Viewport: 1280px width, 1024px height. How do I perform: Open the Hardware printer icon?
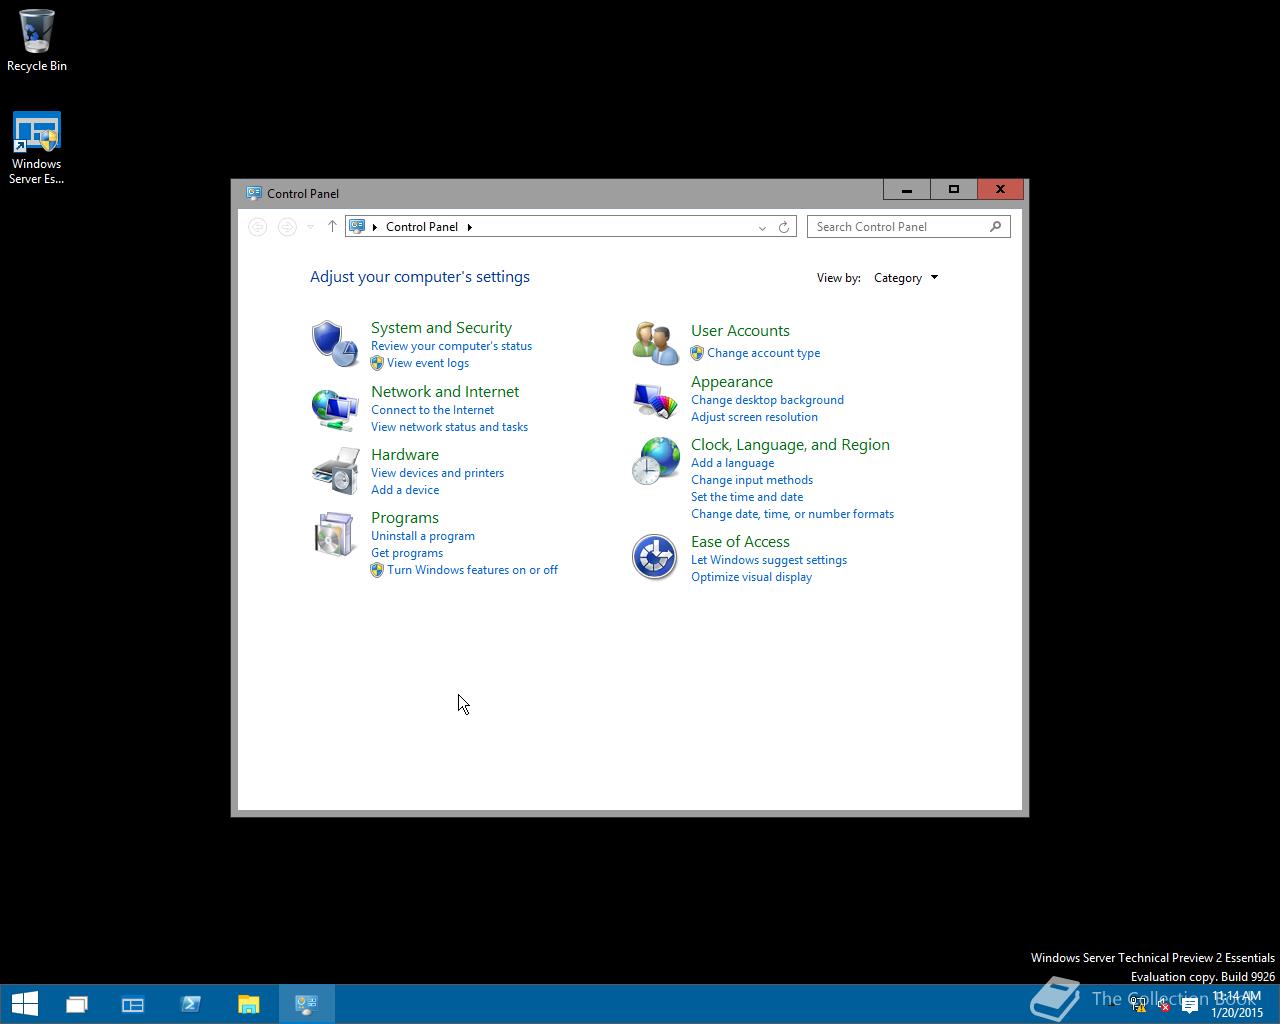(335, 471)
